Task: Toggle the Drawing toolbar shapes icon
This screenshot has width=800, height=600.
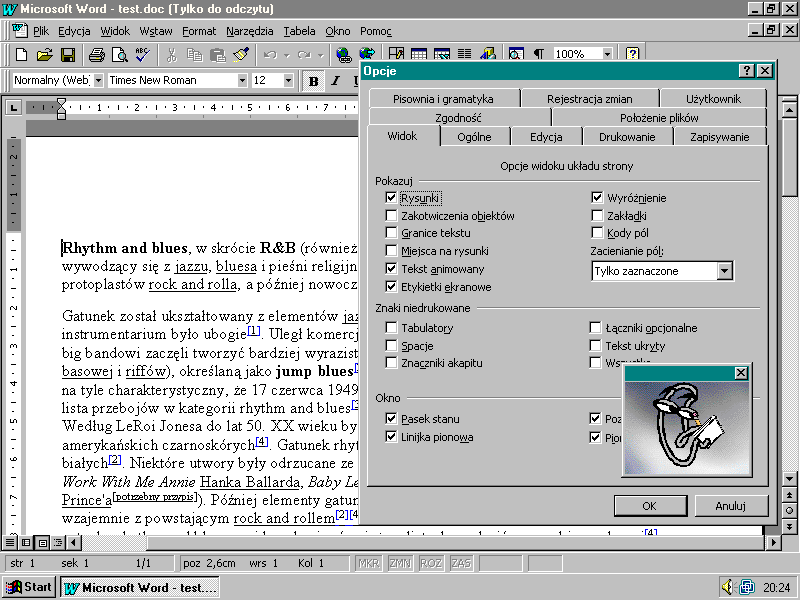Action: click(x=488, y=53)
